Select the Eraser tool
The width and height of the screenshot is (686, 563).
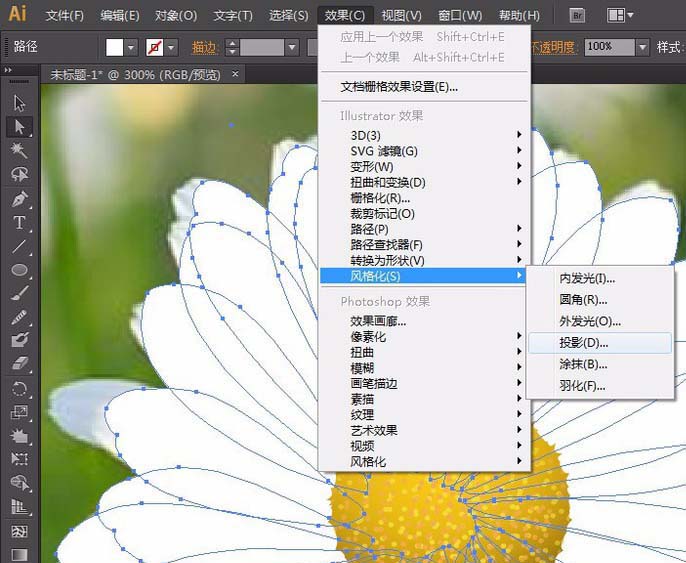19,364
